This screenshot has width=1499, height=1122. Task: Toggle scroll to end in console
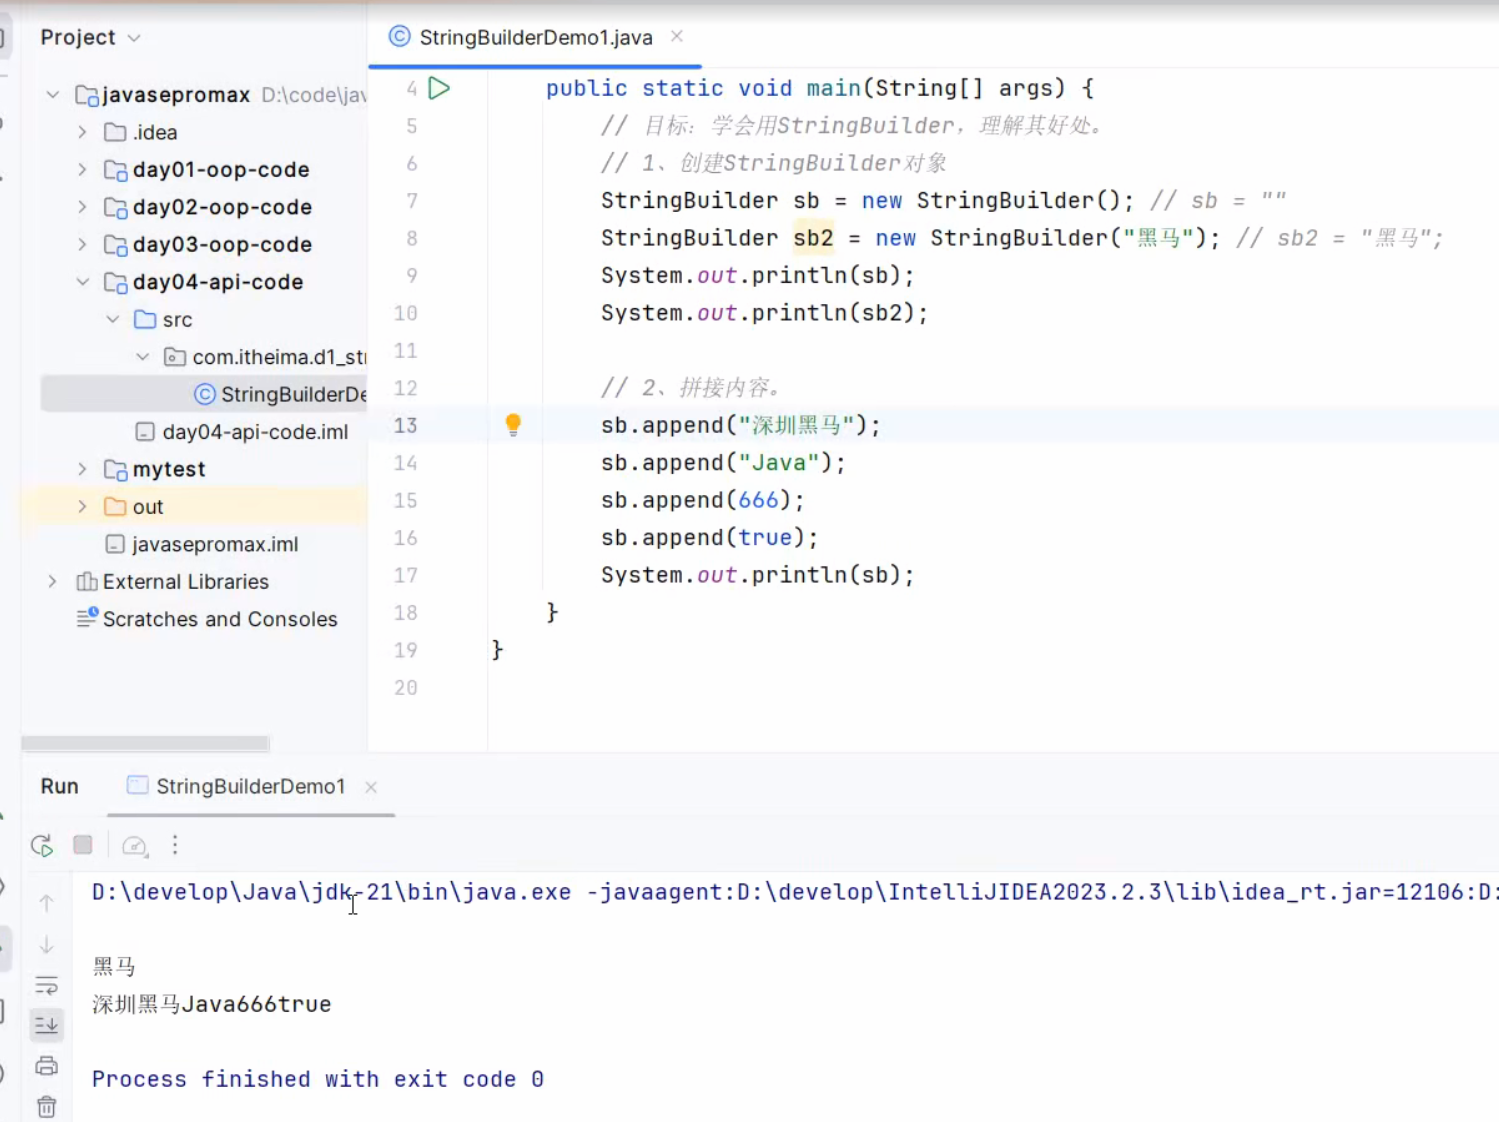(x=46, y=1024)
